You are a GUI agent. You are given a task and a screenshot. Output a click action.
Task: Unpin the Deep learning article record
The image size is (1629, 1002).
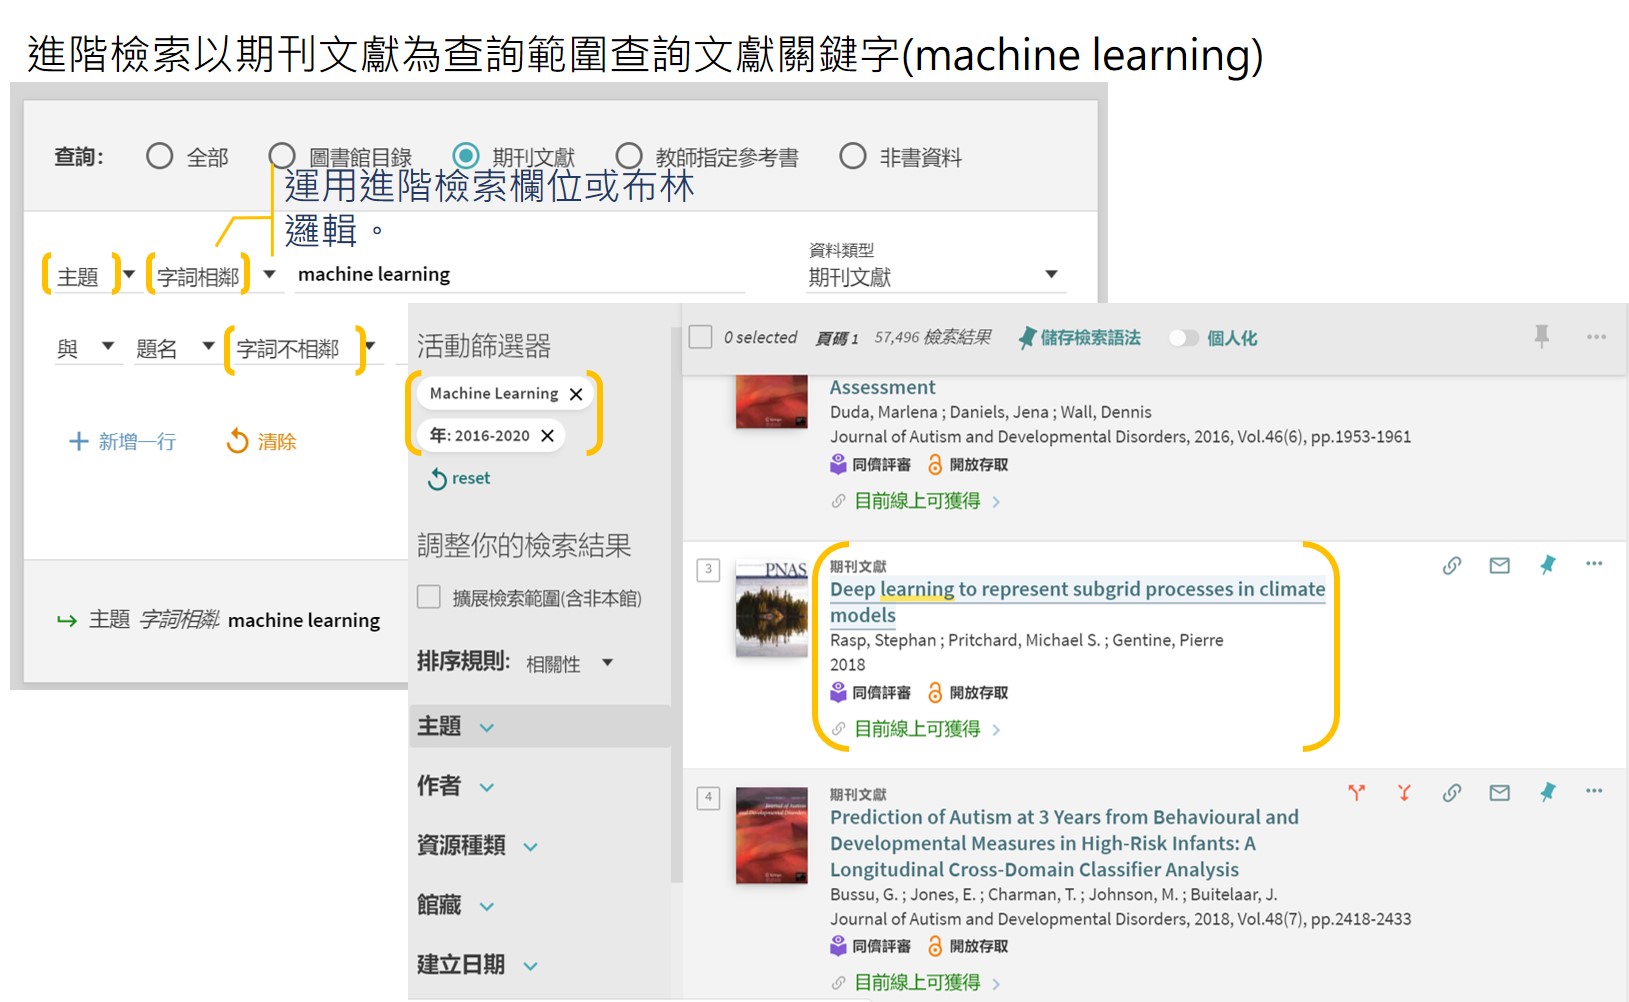[1547, 566]
